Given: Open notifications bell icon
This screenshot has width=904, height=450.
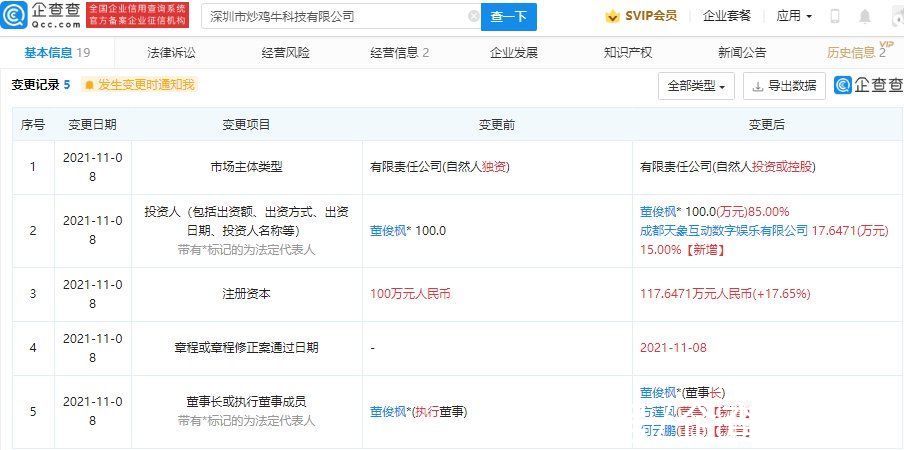Looking at the screenshot, I should [x=865, y=17].
